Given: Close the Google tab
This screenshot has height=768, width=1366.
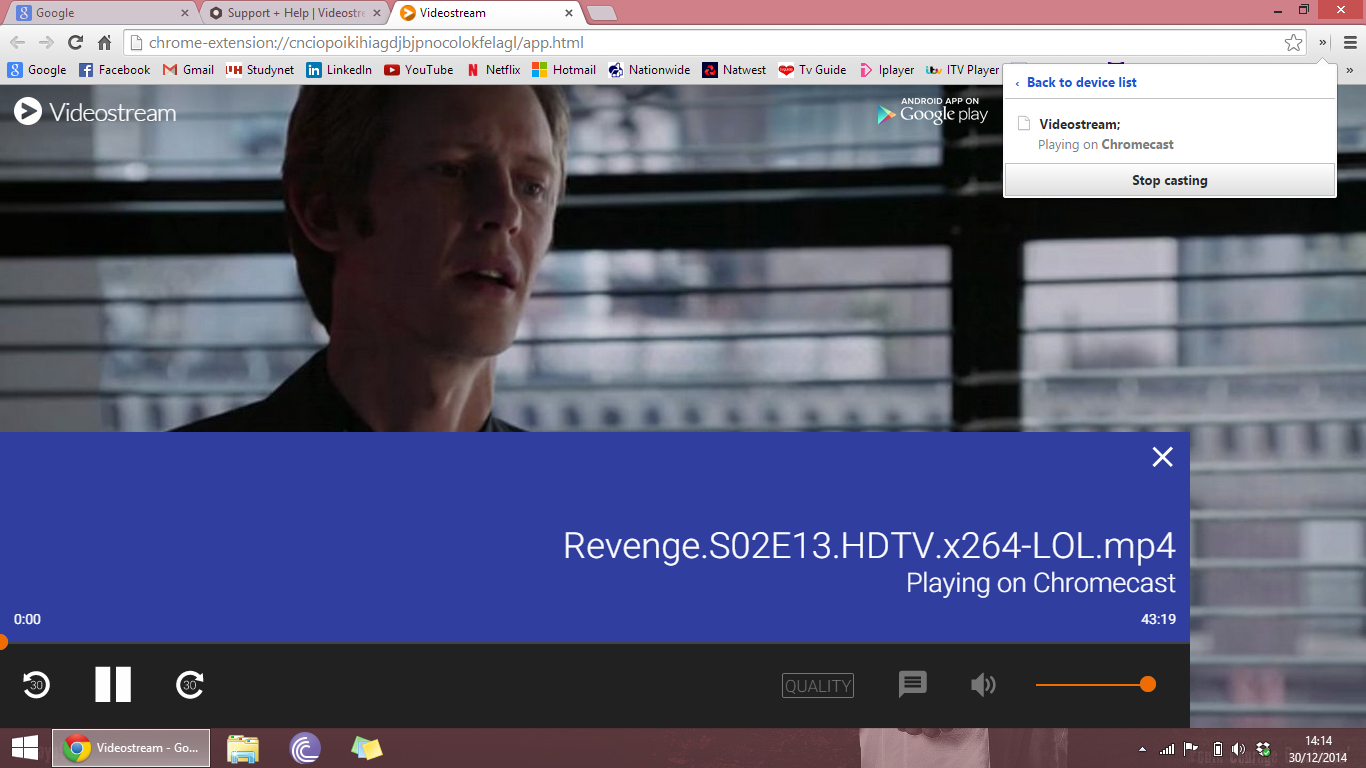Looking at the screenshot, I should pos(185,13).
